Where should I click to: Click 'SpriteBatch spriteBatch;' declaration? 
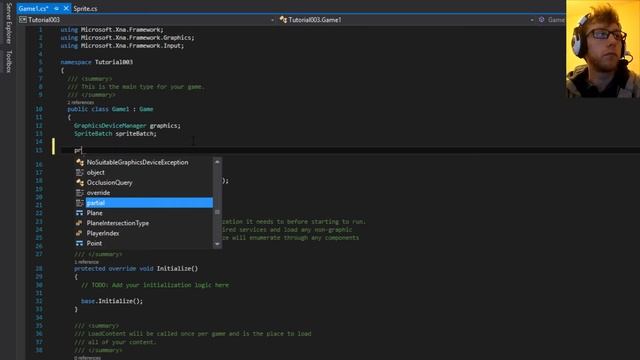115,133
